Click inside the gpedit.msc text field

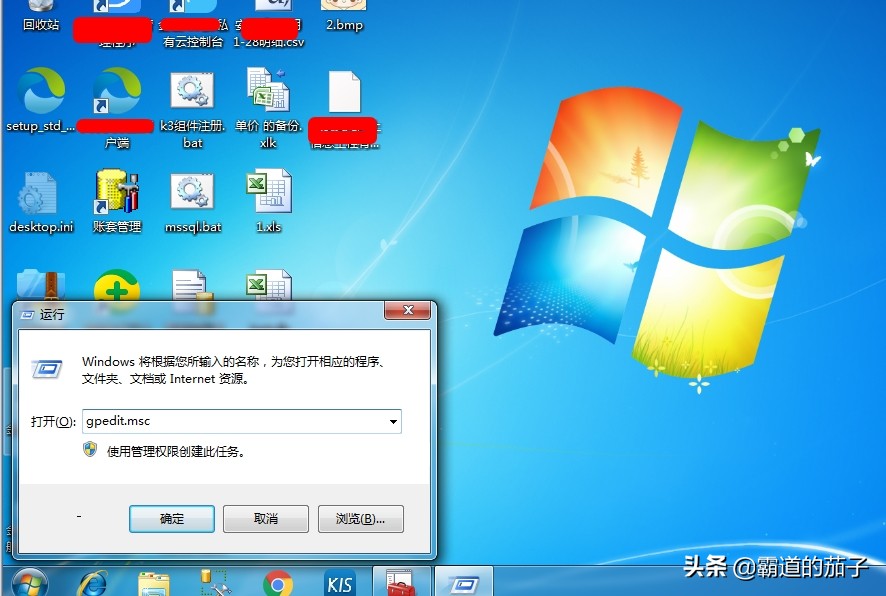[x=230, y=421]
